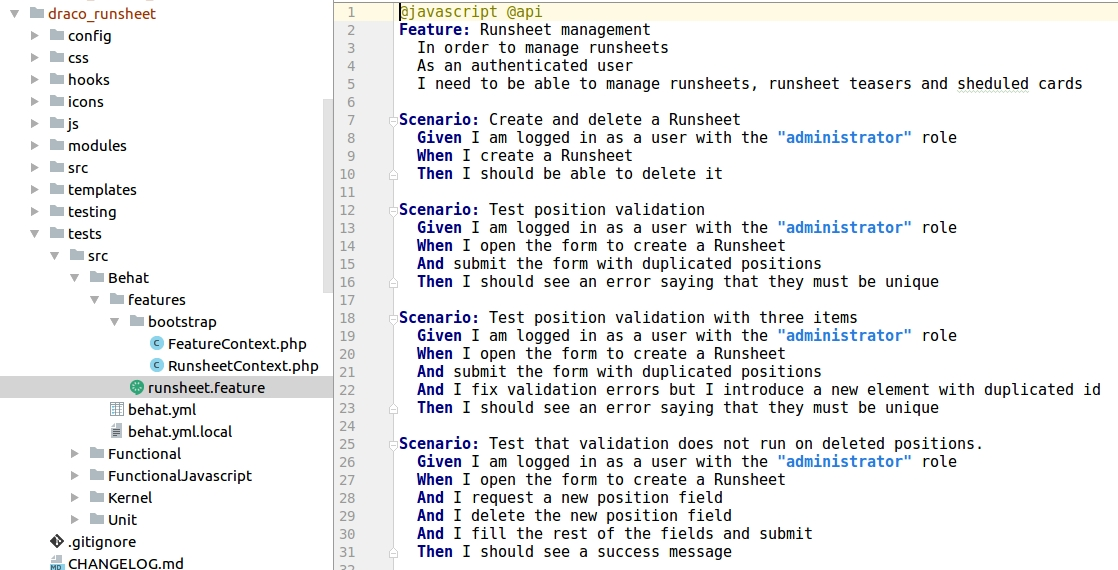Click the .gitignore git icon
The height and width of the screenshot is (570, 1118).
tap(57, 541)
